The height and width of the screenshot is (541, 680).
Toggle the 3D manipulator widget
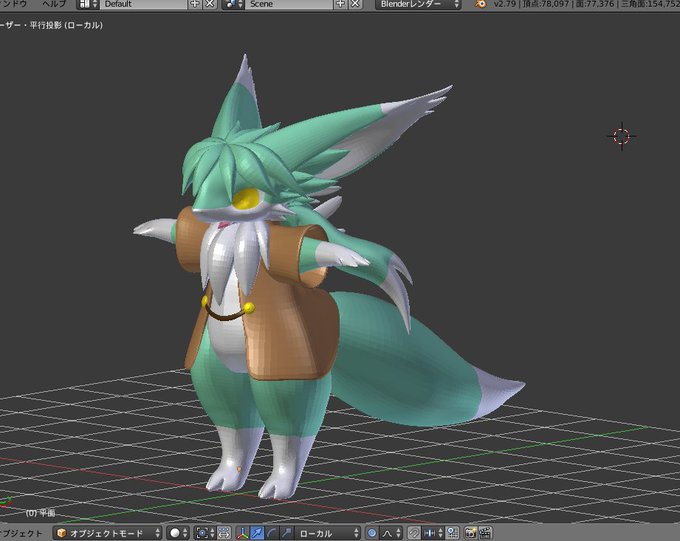242,533
